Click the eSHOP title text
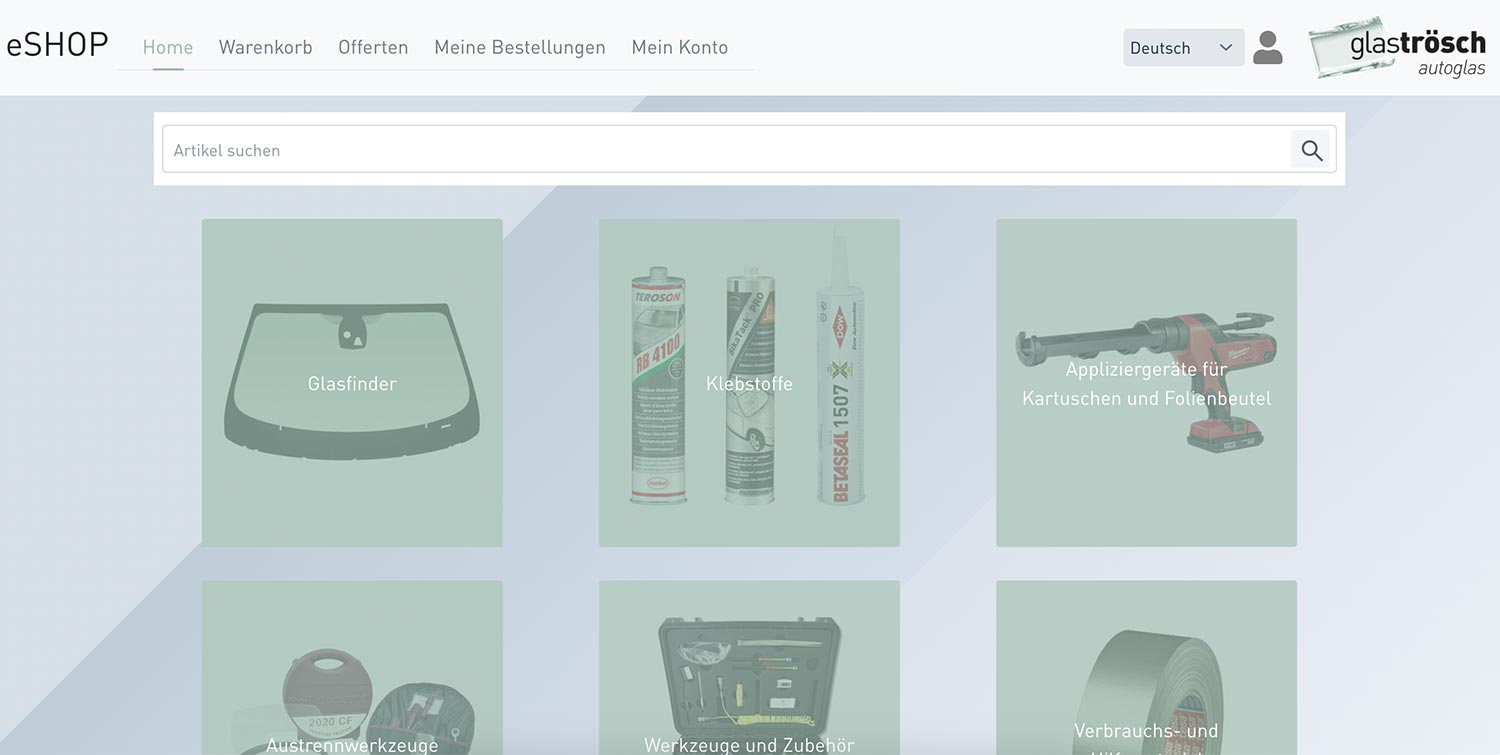Screen dimensions: 1500x755 click(x=57, y=45)
